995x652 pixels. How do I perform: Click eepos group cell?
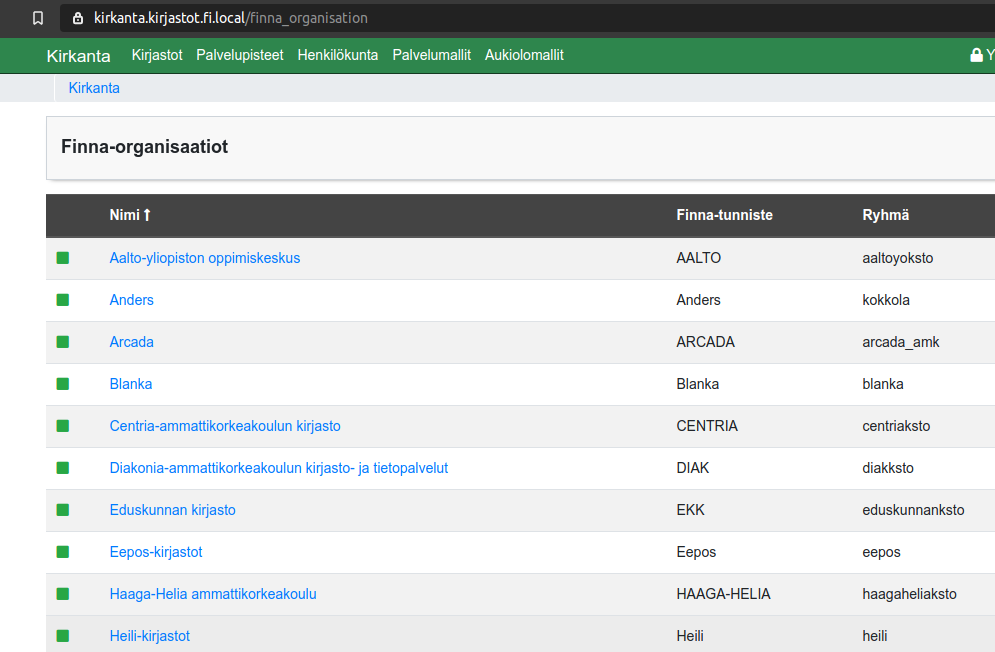[x=881, y=552]
